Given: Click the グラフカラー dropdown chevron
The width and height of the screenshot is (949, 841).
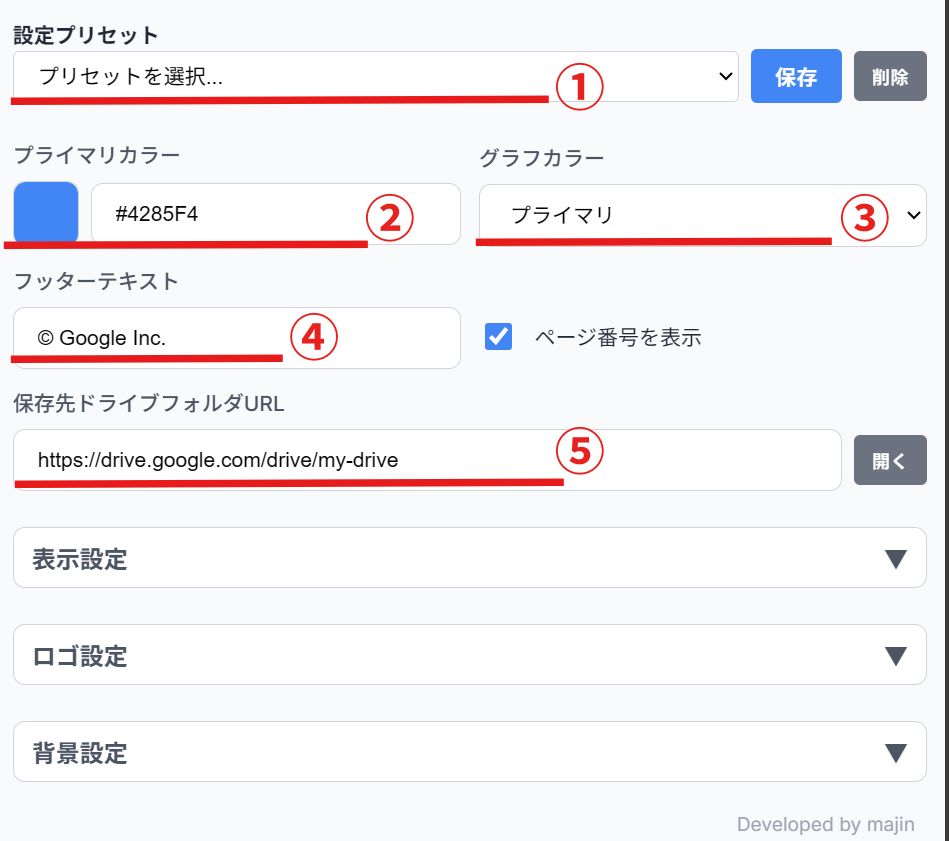Looking at the screenshot, I should coord(912,215).
